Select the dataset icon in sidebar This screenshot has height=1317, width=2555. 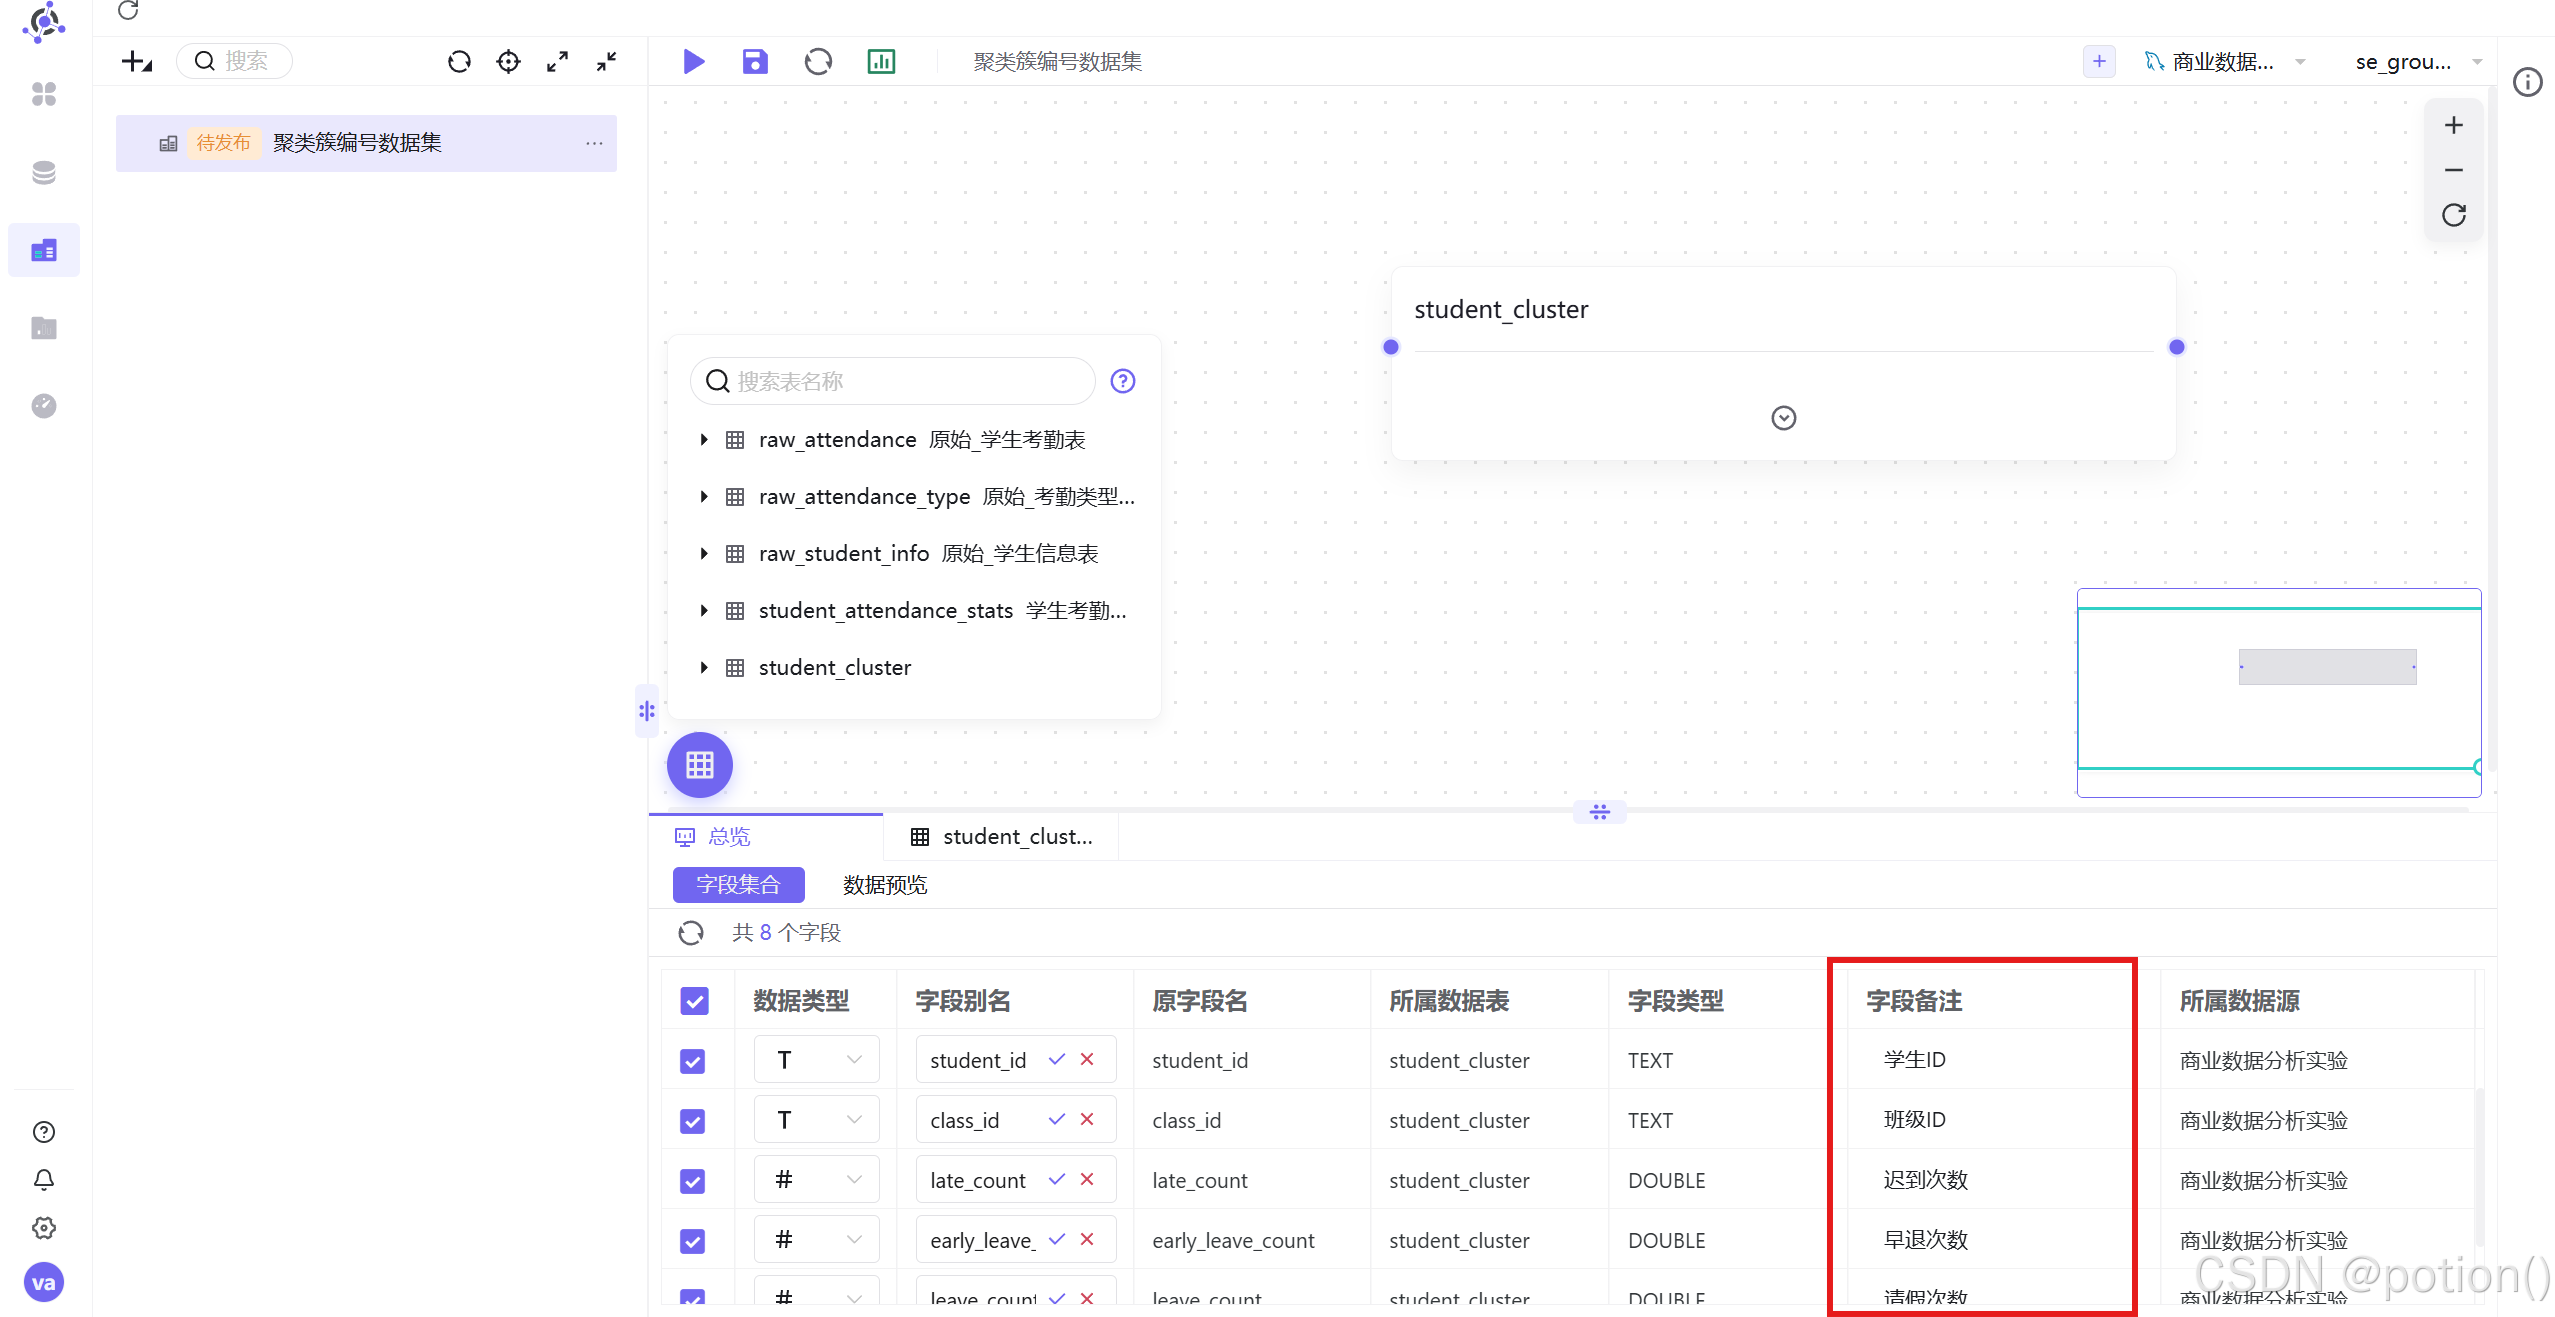pos(44,250)
